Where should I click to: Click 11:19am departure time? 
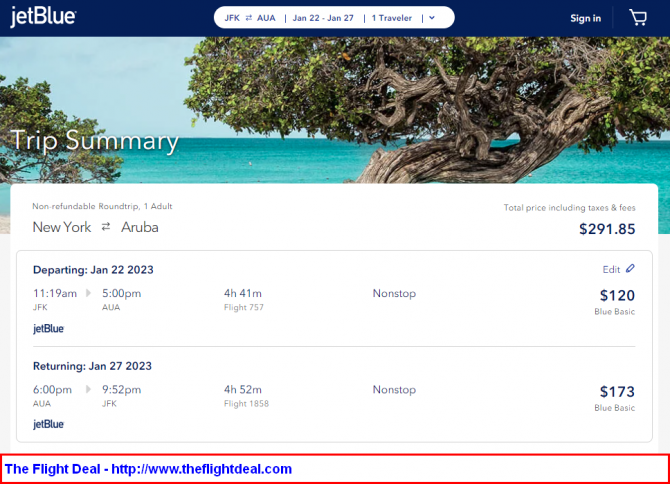(x=55, y=293)
